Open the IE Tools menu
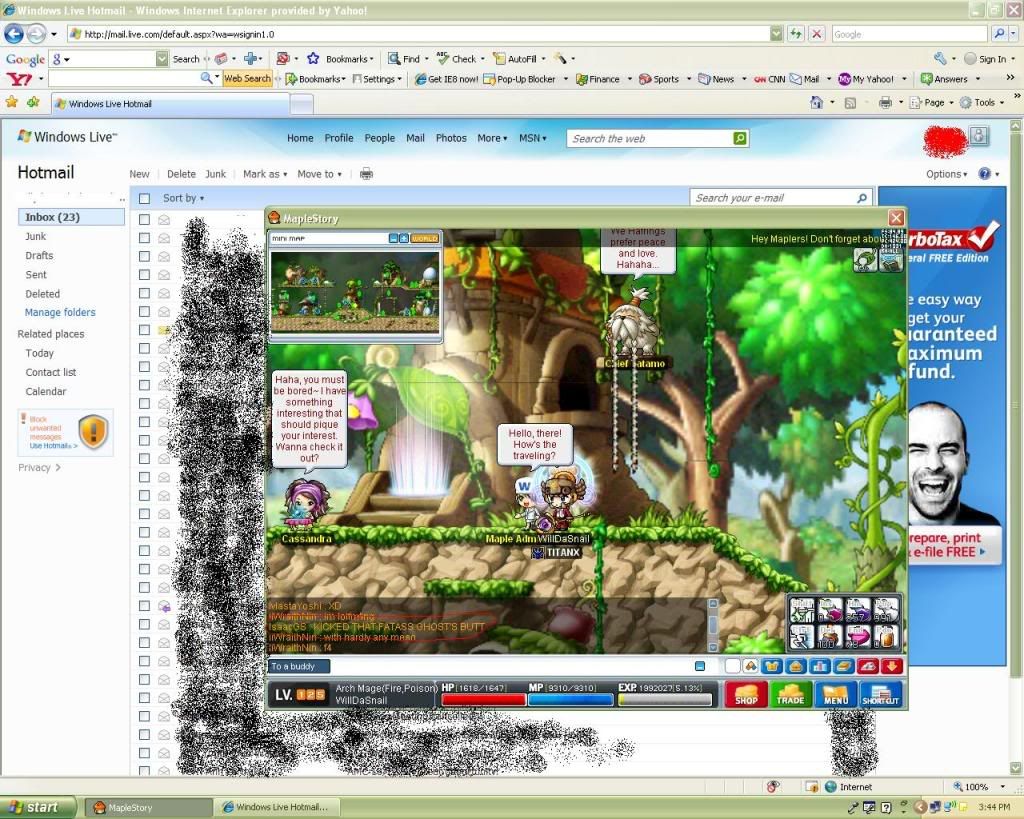The image size is (1024, 819). tap(982, 103)
